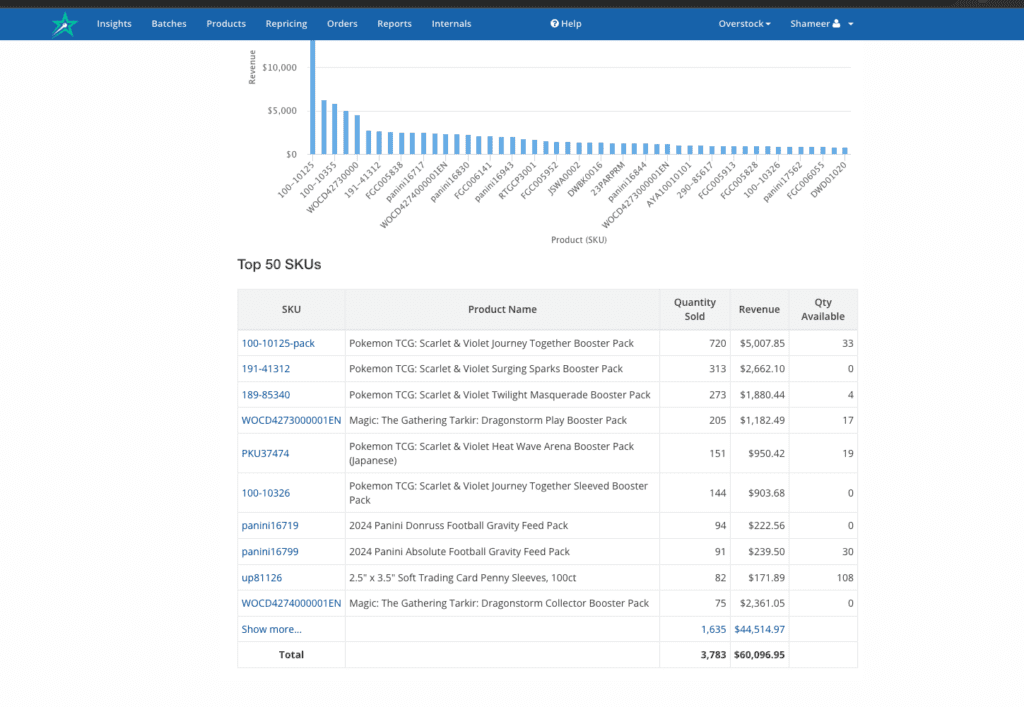Select the 2024 Panini Donruss Football product name
Viewport: 1024px width, 707px height.
[x=458, y=526]
